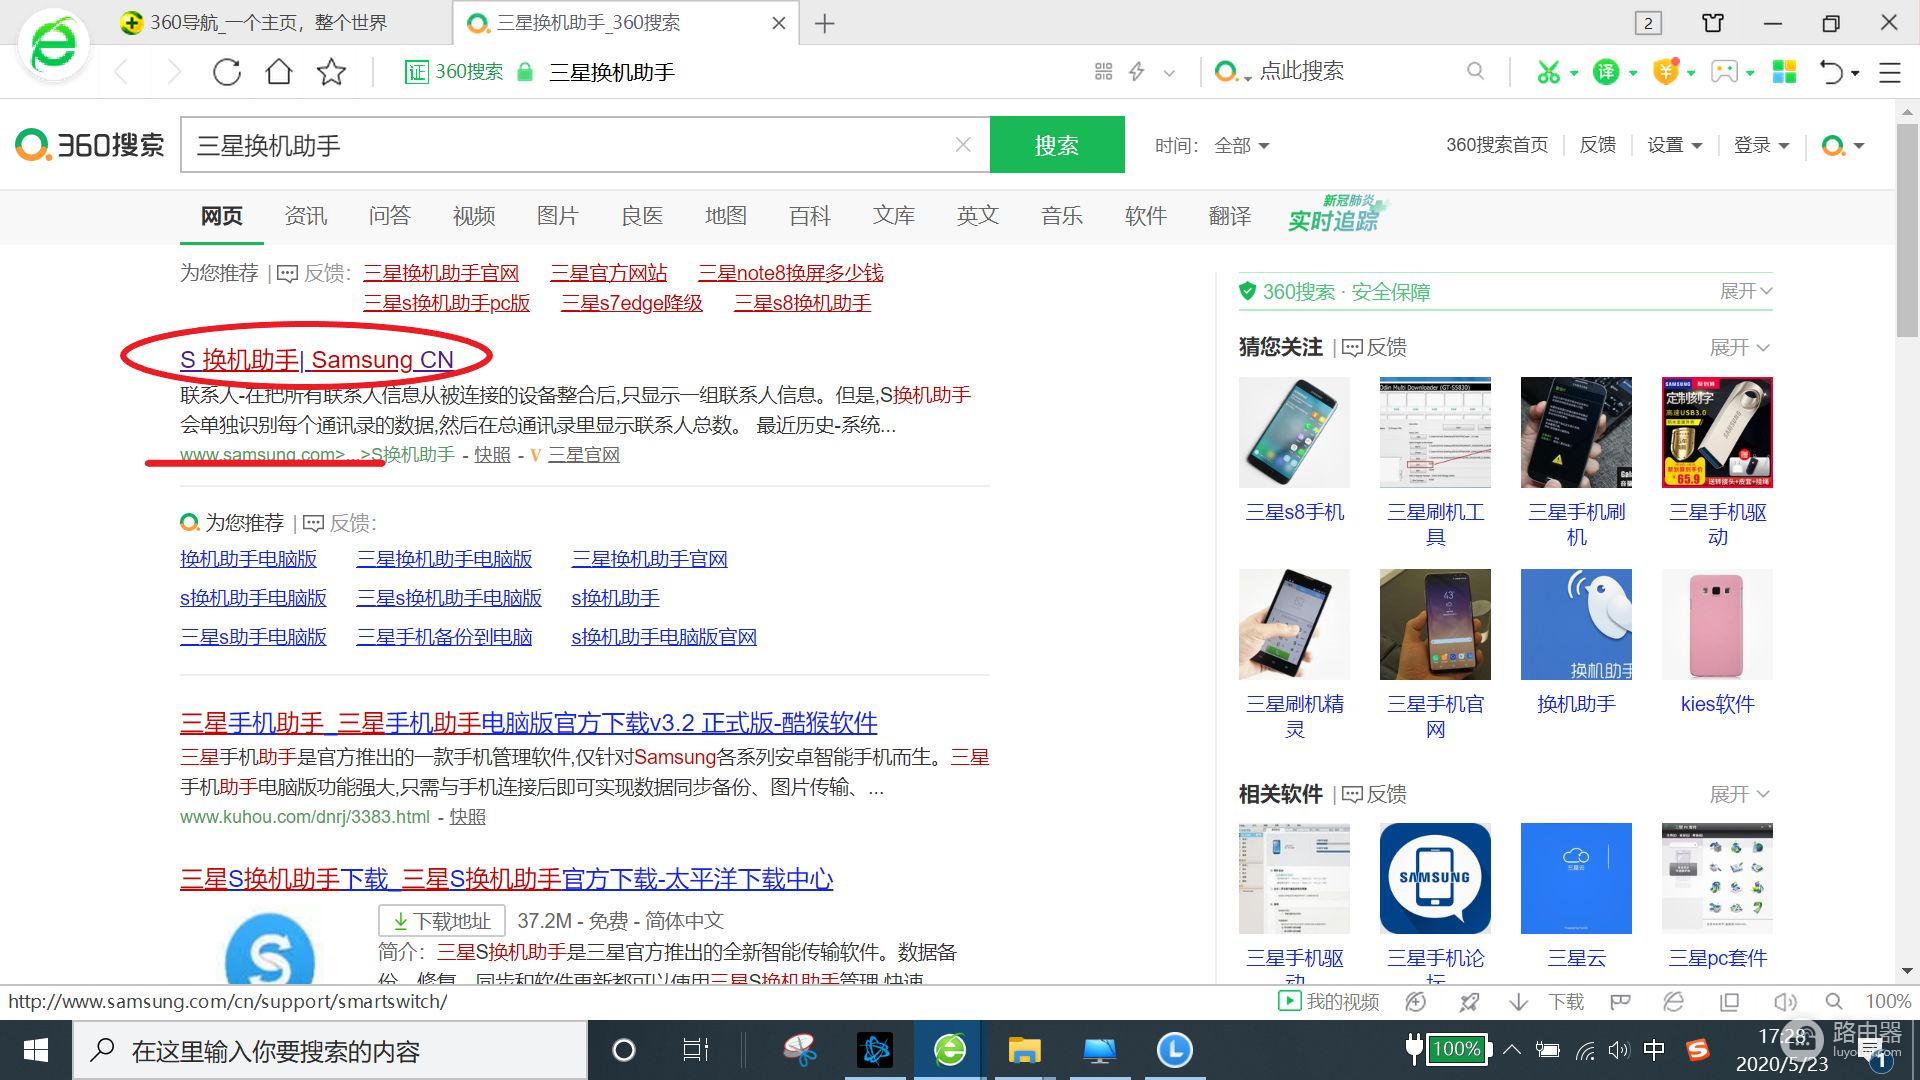
Task: Click the 快照 link under Samsung result
Action: (492, 455)
